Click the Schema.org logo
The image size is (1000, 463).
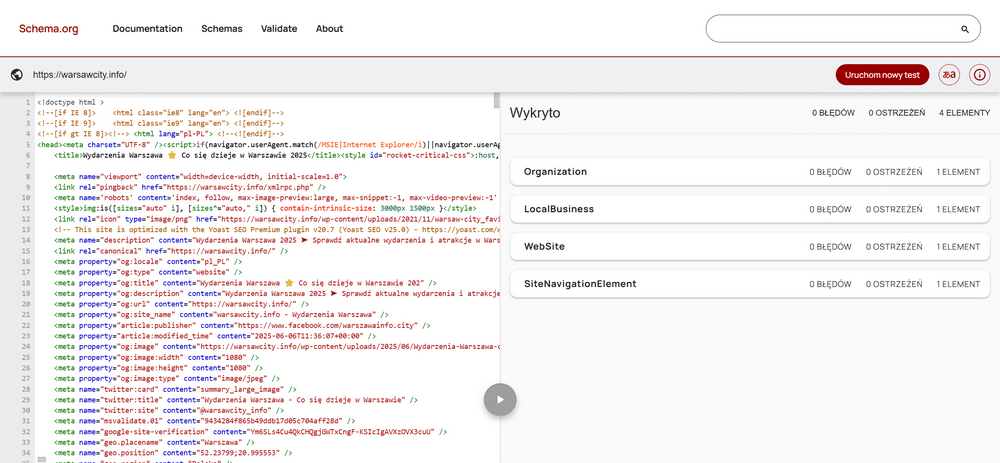48,29
